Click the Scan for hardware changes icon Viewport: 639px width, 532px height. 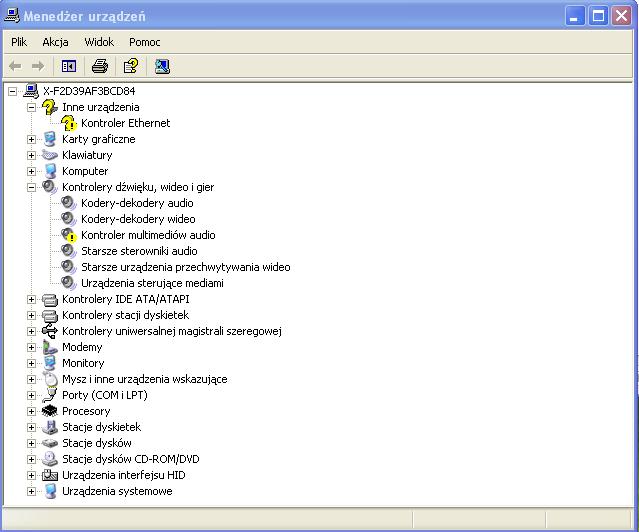pos(162,66)
